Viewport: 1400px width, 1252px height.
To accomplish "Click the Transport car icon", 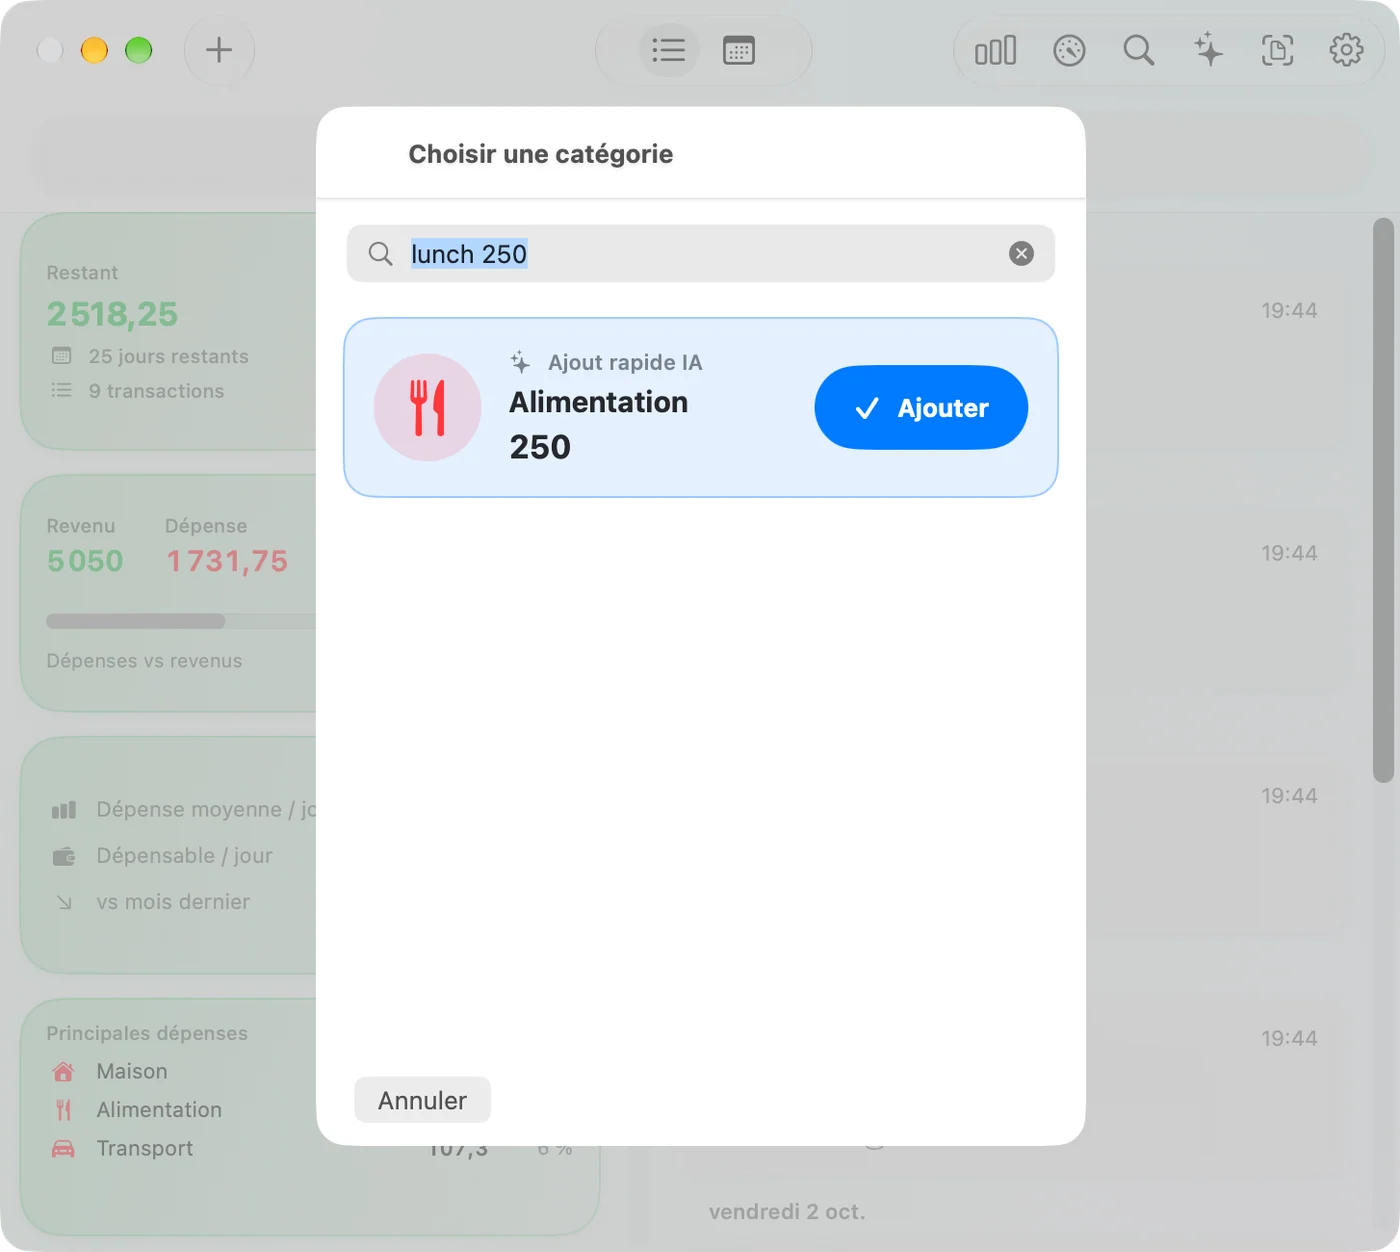I will point(63,1149).
